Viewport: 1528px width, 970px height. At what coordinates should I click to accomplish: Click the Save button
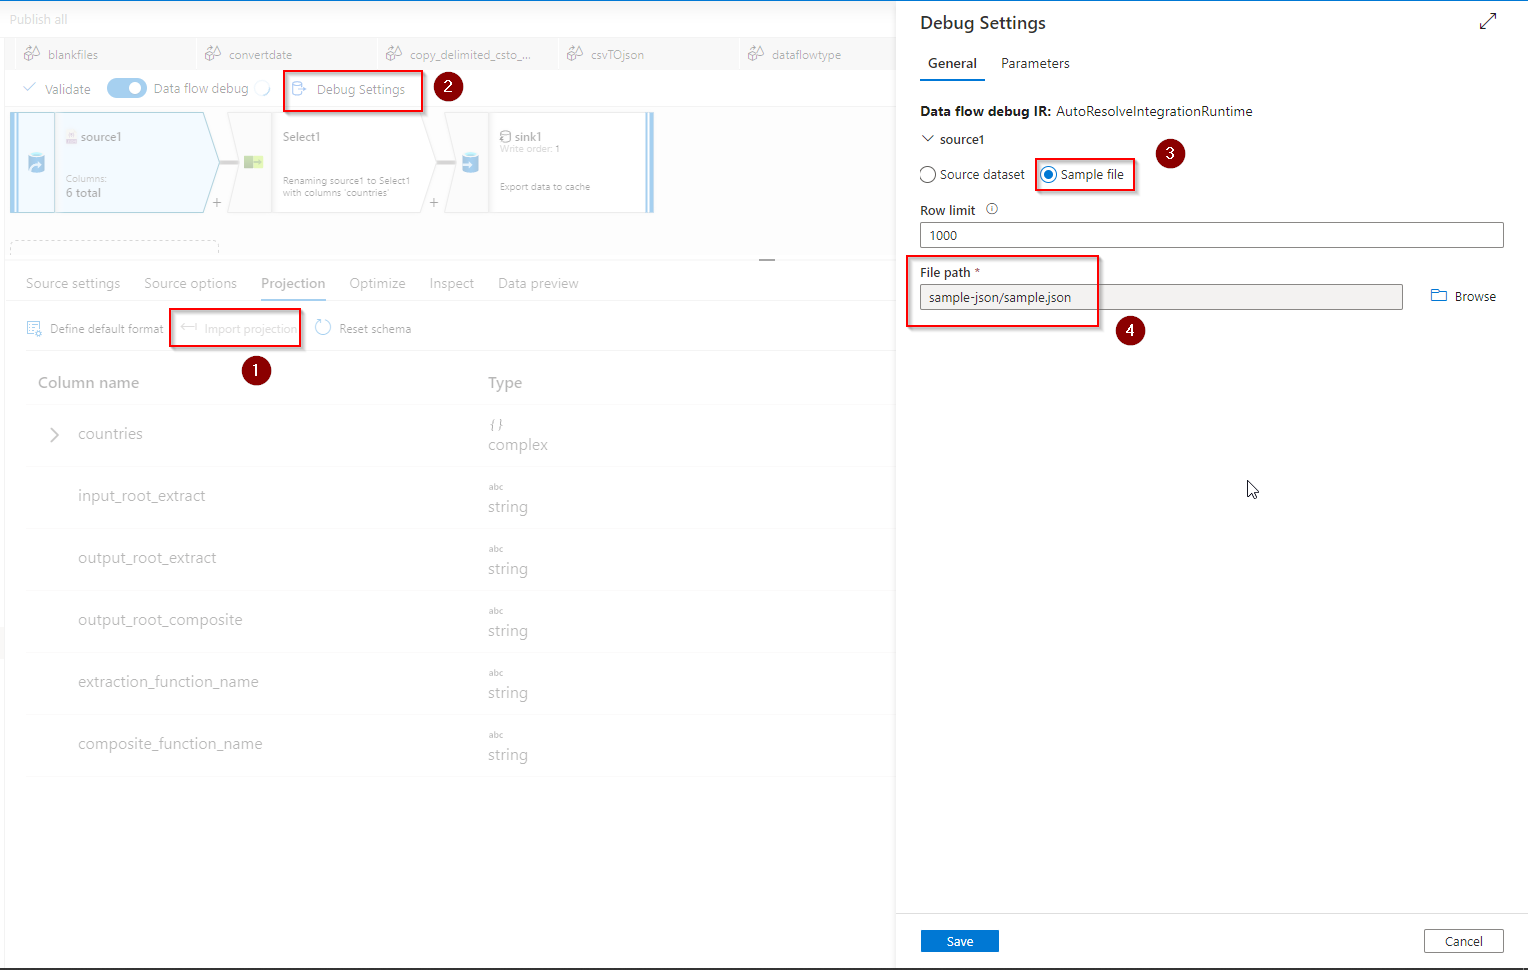(x=960, y=941)
